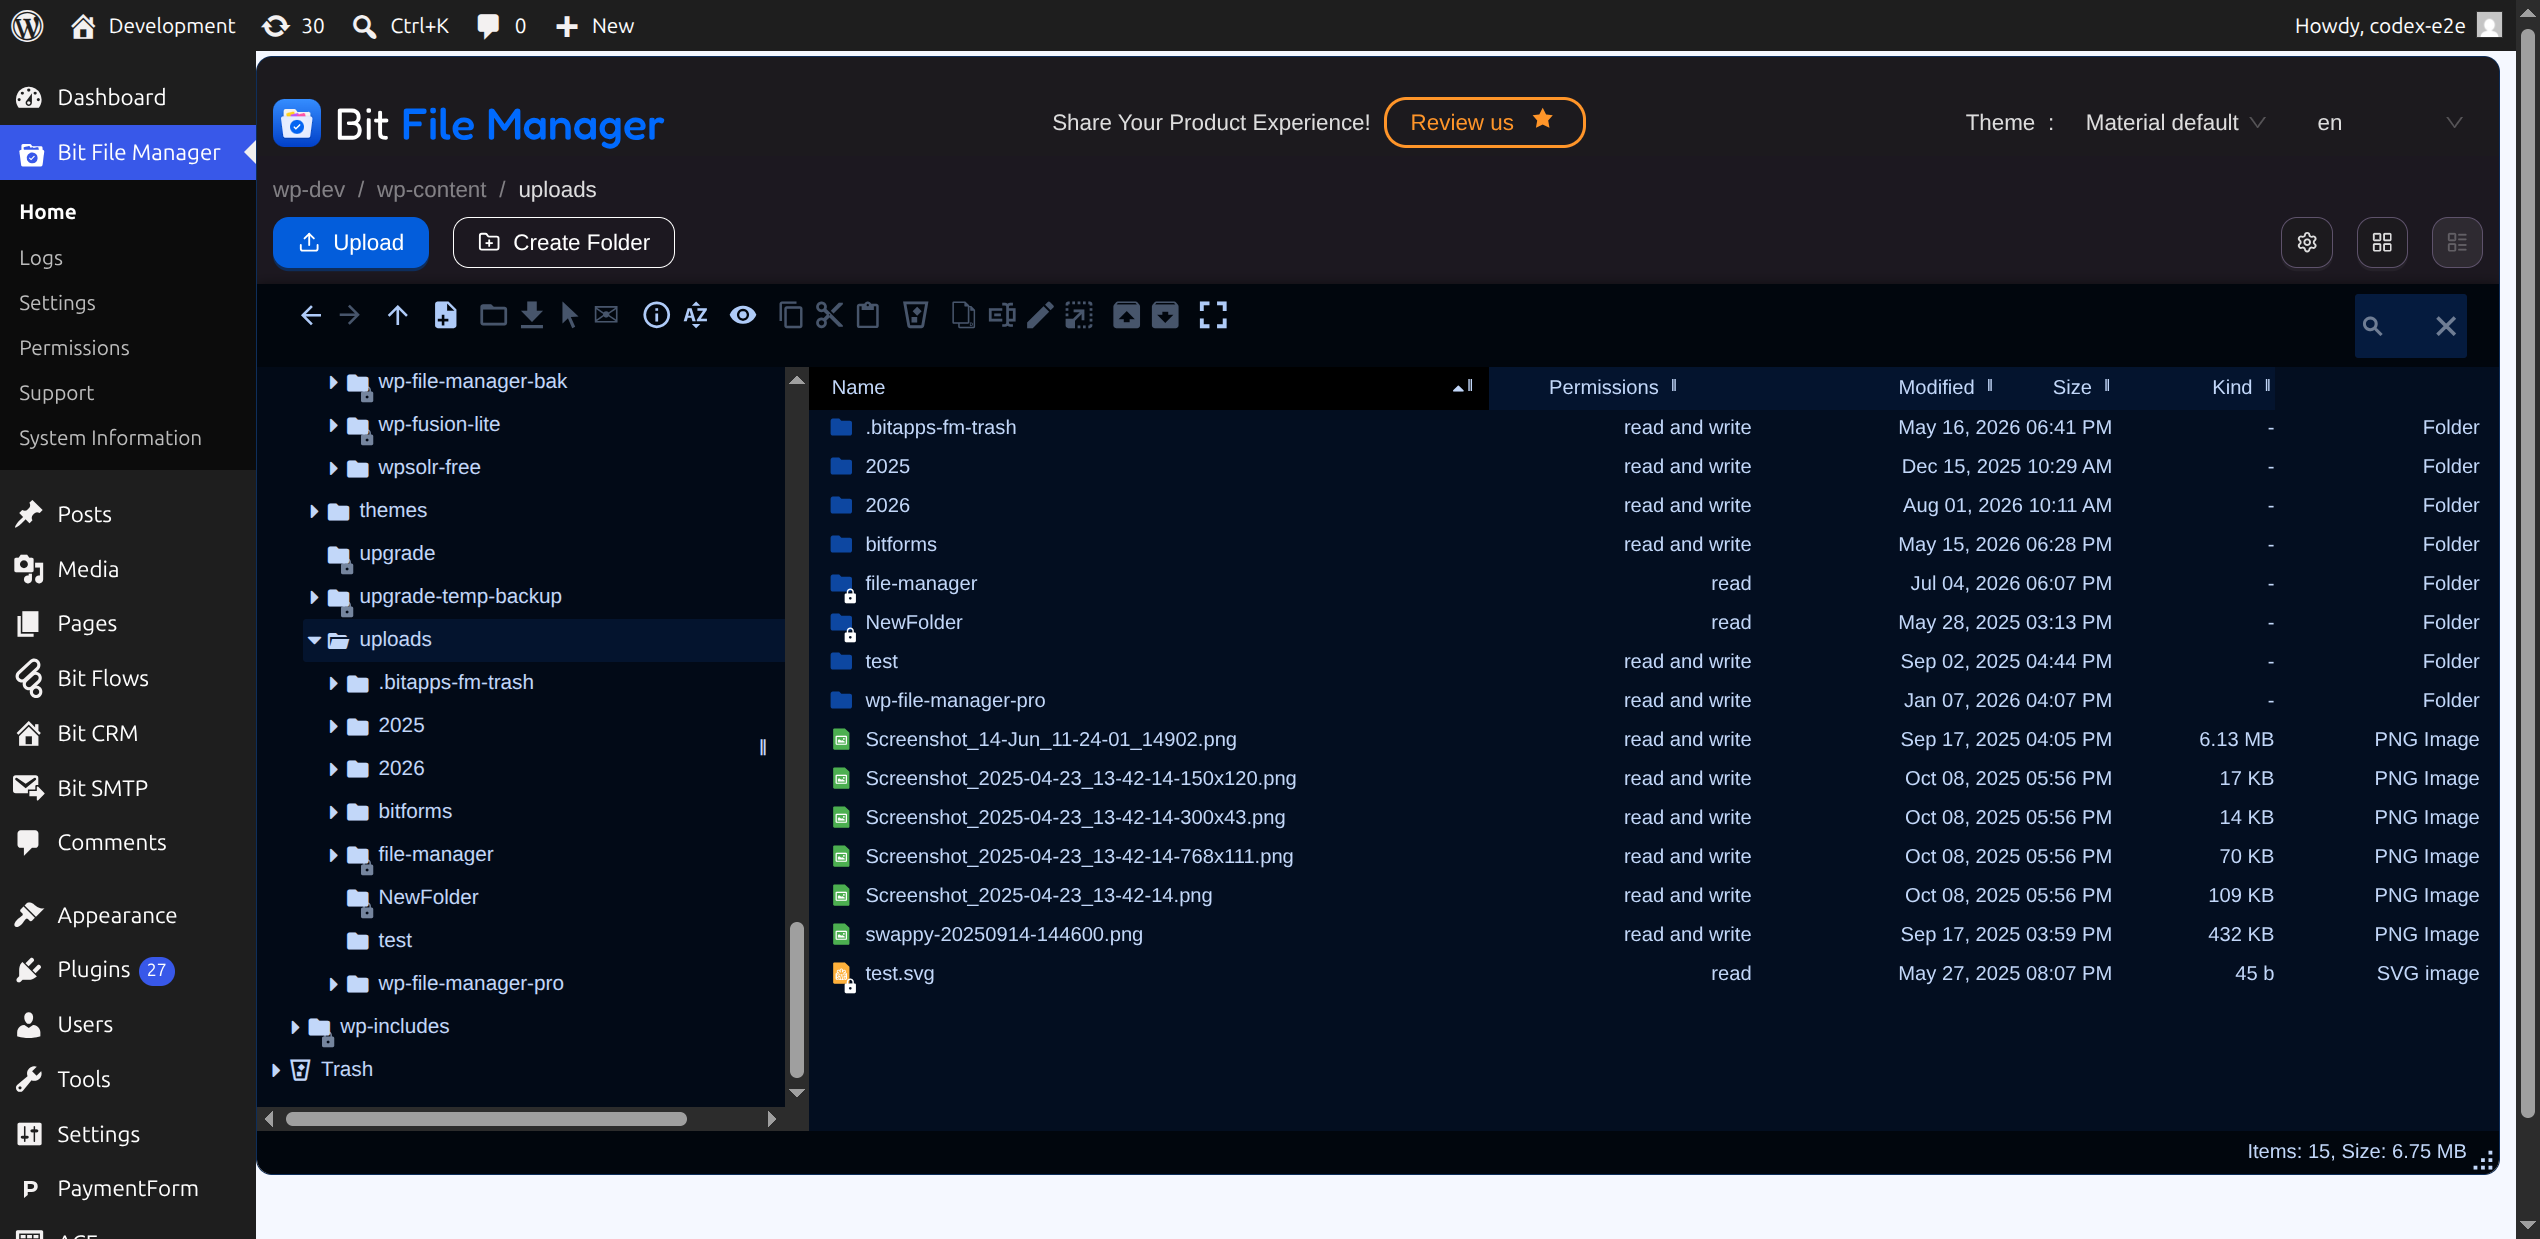The width and height of the screenshot is (2540, 1239).
Task: Open Howdy, codex-e2e user menu
Action: (x=2397, y=26)
